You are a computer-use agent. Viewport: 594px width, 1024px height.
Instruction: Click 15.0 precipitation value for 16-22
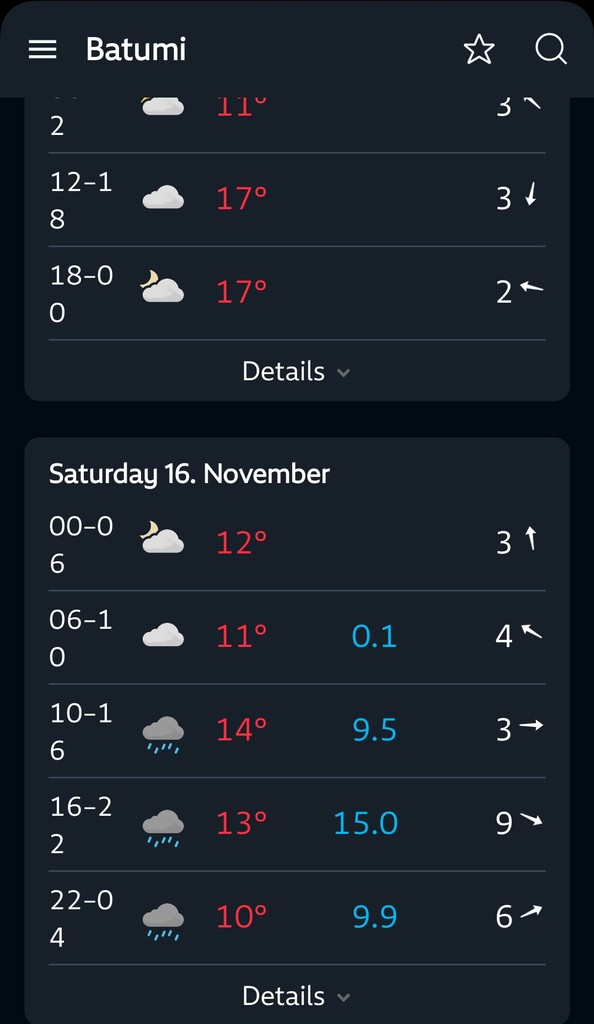366,823
